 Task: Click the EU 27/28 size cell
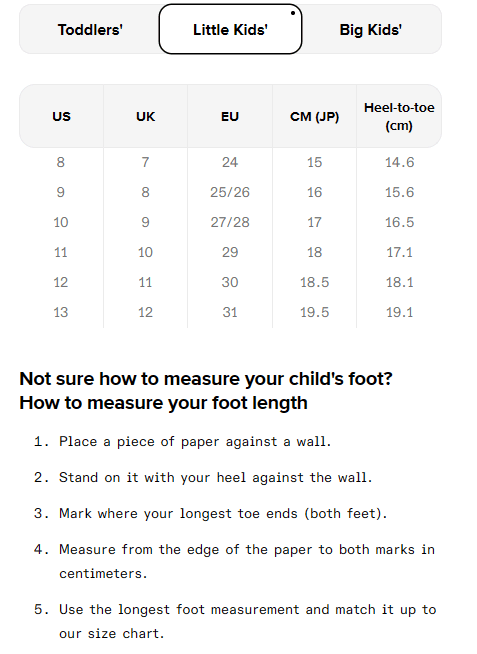coord(230,222)
